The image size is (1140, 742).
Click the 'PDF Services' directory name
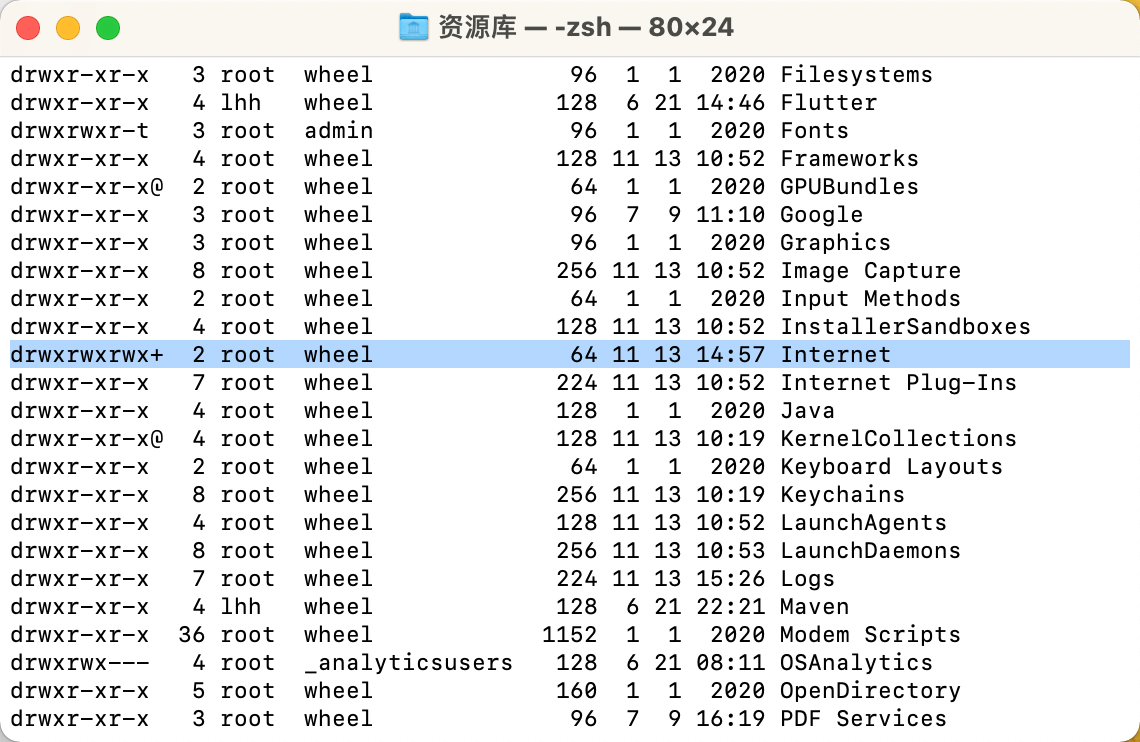[863, 719]
